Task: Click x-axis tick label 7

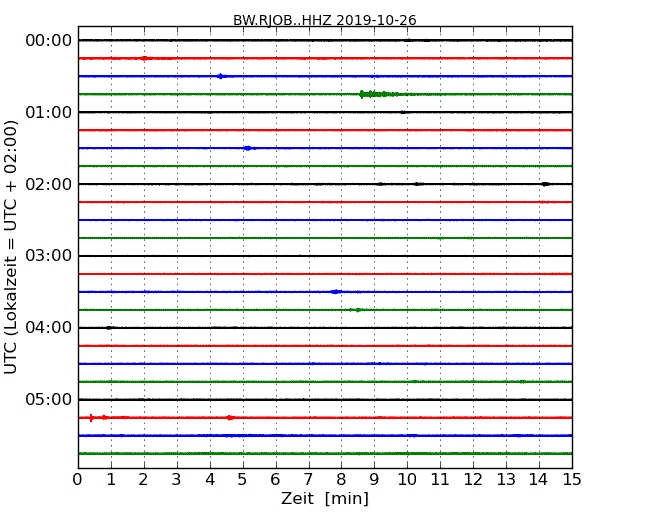Action: [x=308, y=480]
